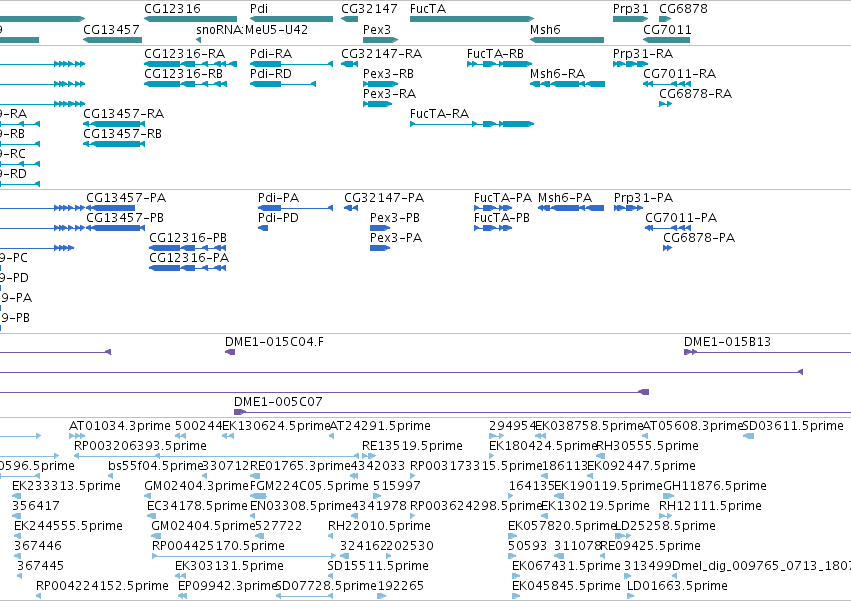Select the Pex3 gene label
851x601 pixels.
coord(377,29)
